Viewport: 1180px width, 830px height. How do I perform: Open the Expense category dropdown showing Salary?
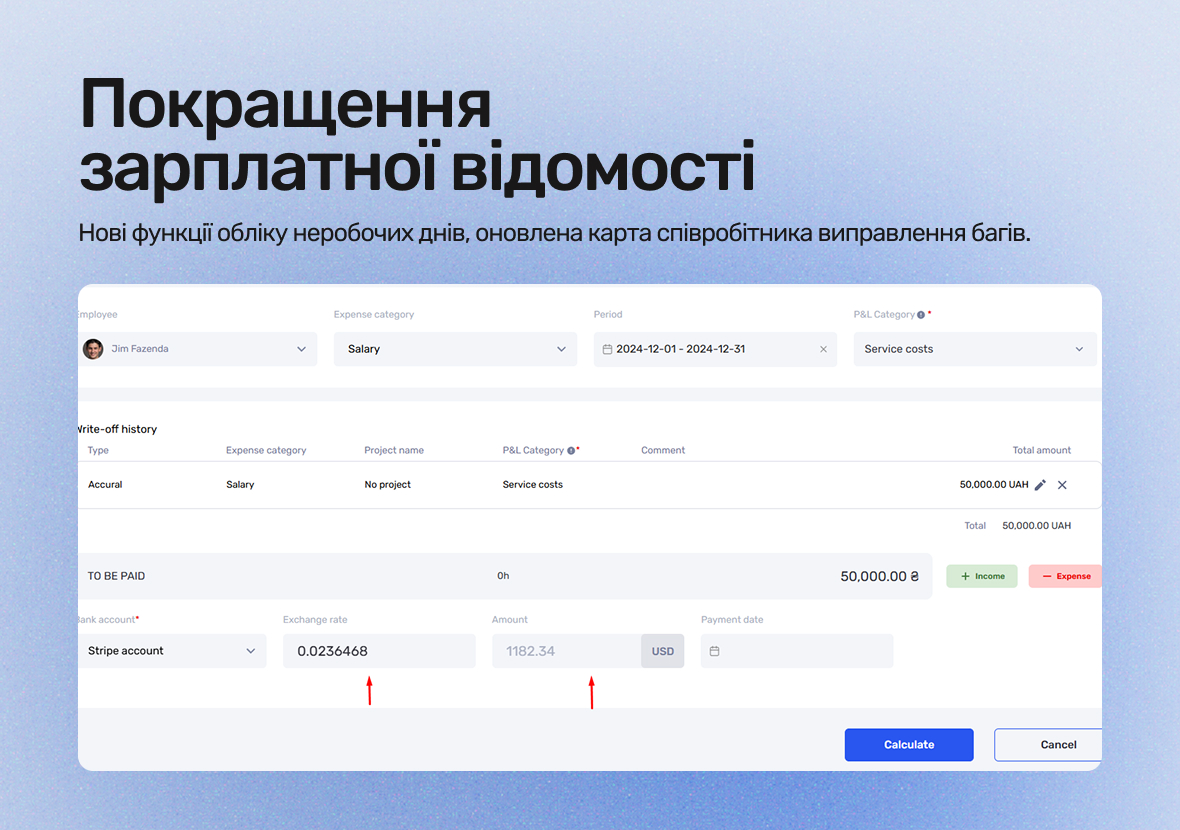(x=455, y=349)
